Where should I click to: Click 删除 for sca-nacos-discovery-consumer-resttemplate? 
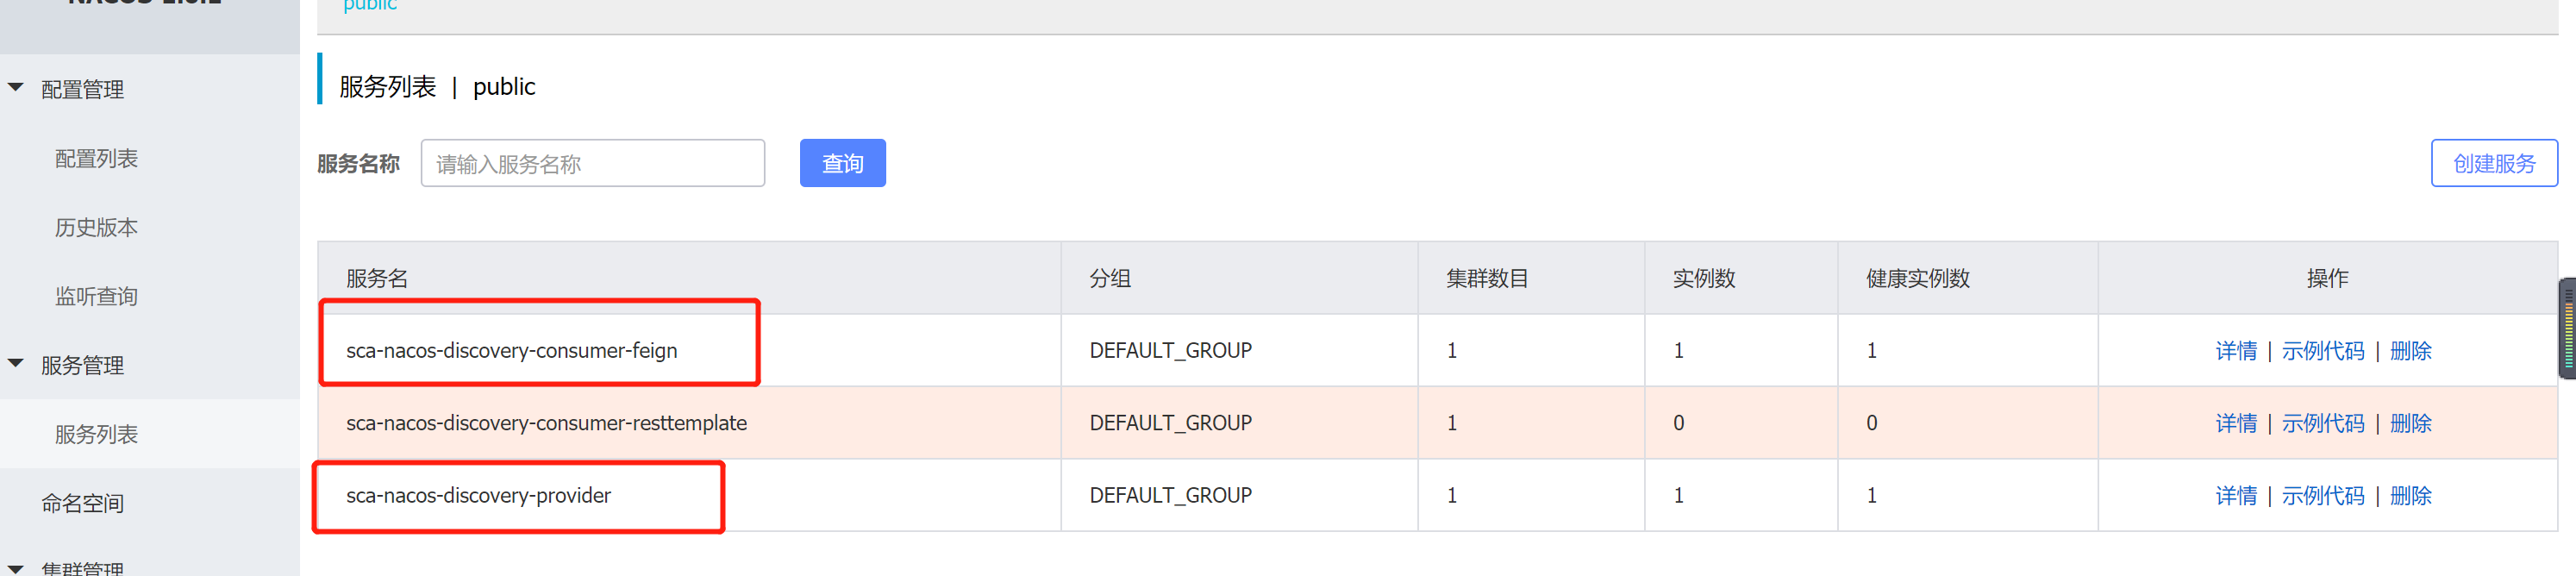(x=2411, y=423)
